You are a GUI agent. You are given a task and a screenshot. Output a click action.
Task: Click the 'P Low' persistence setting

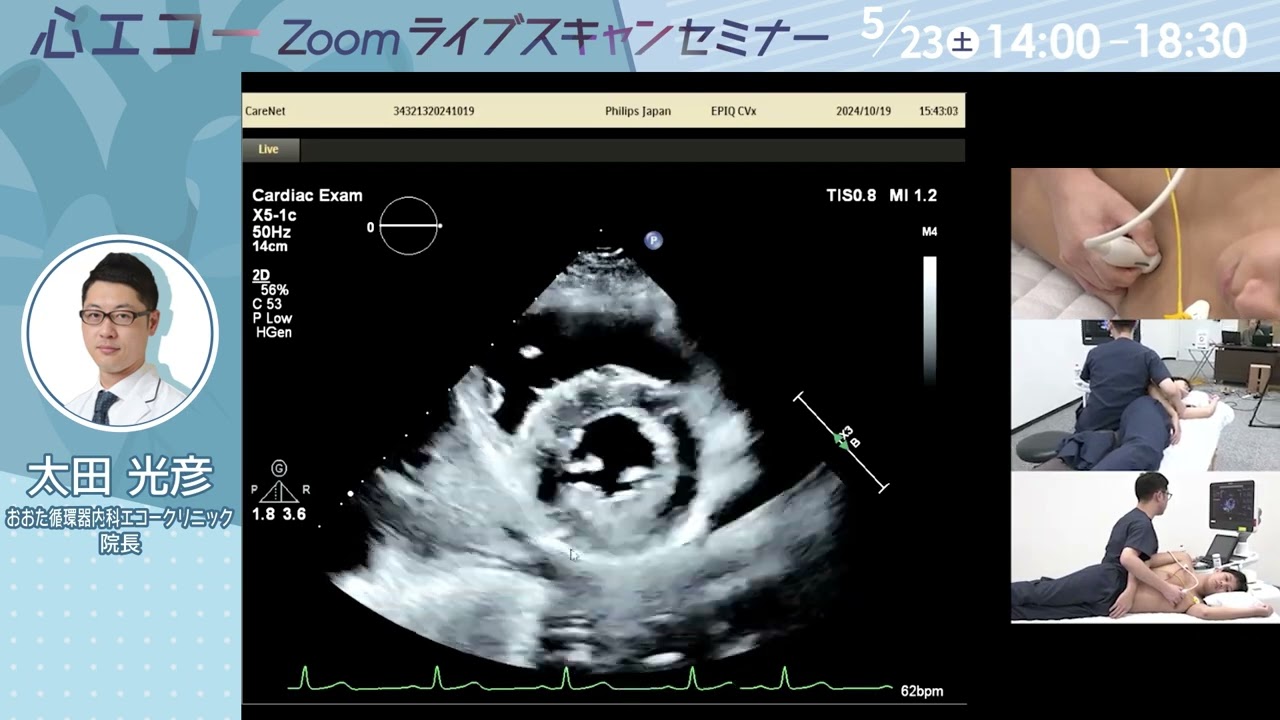[x=272, y=318]
